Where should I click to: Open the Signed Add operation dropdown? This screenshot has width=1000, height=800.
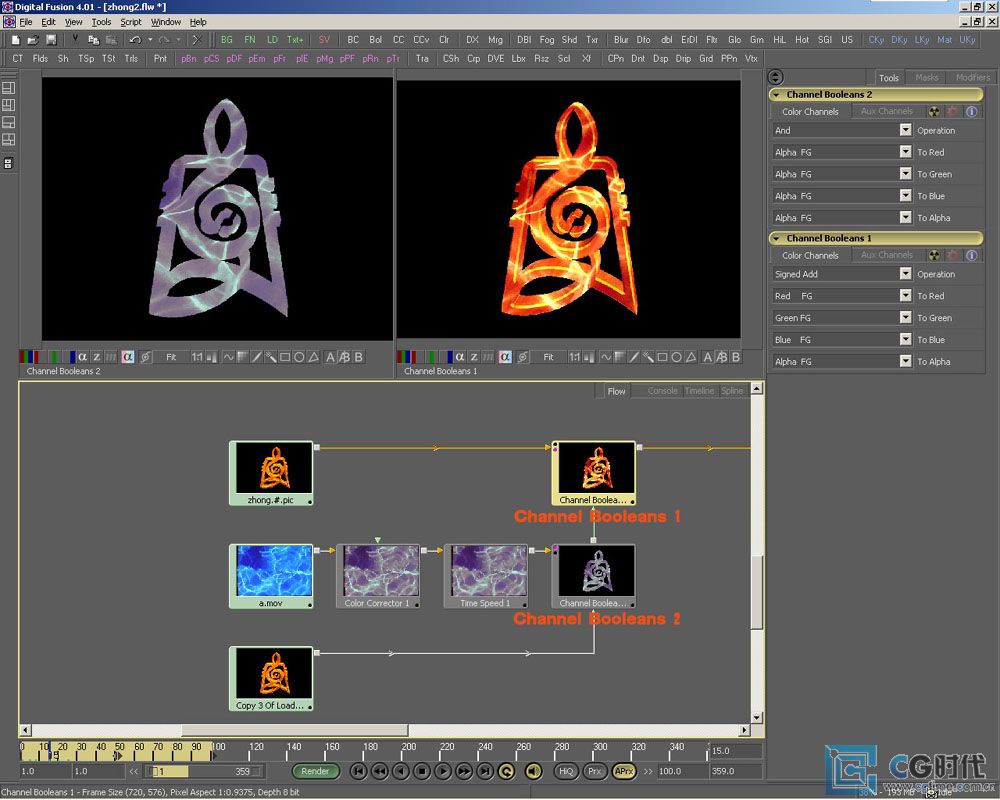click(842, 274)
